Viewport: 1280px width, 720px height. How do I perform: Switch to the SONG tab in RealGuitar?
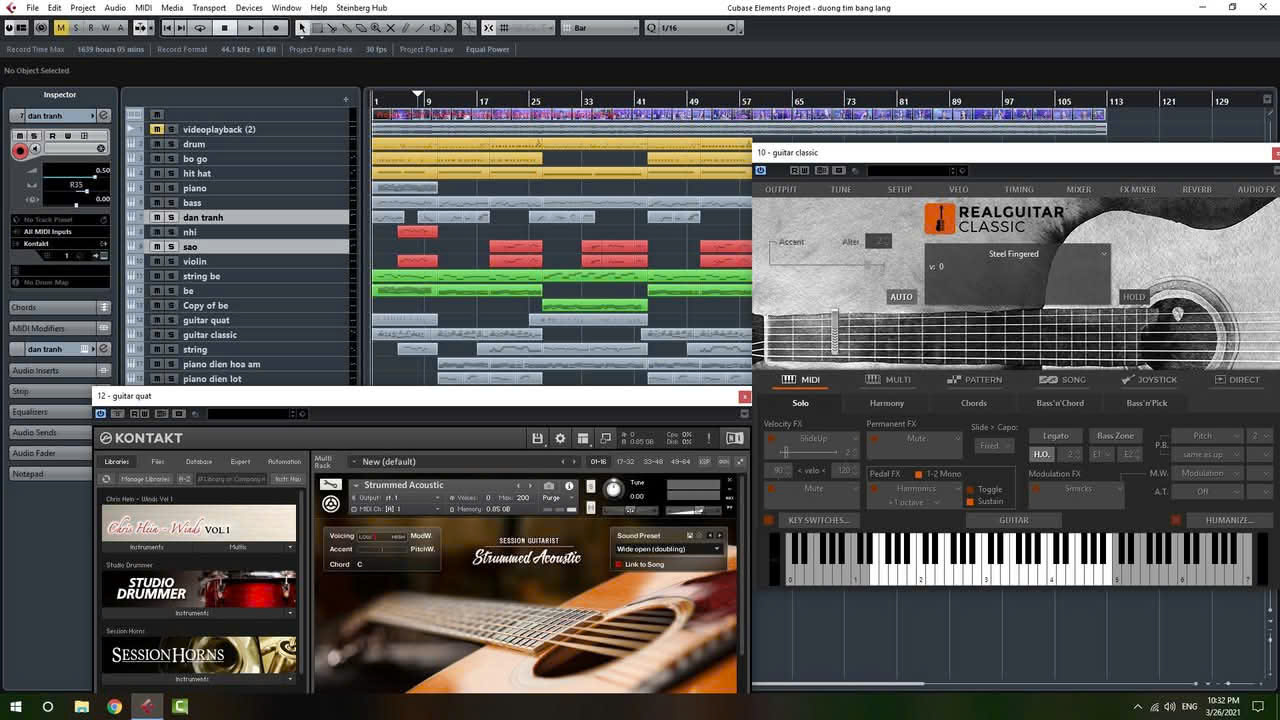pos(1063,380)
